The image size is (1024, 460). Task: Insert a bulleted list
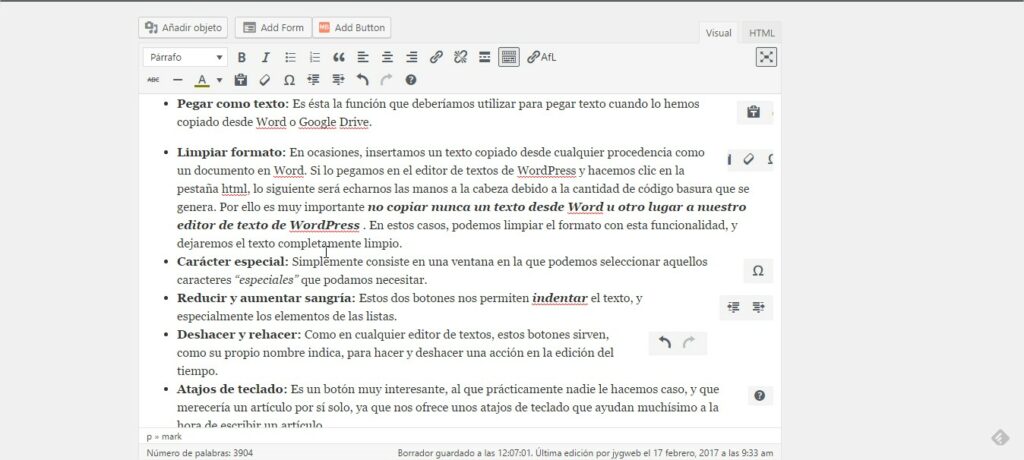(x=291, y=58)
